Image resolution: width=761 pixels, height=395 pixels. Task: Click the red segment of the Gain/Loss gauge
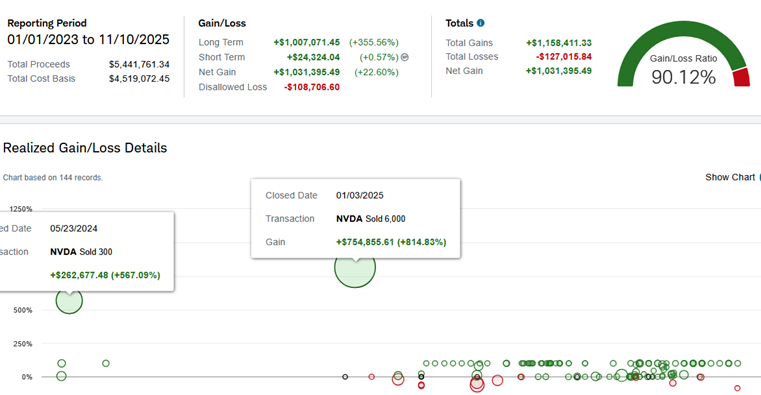tap(742, 78)
